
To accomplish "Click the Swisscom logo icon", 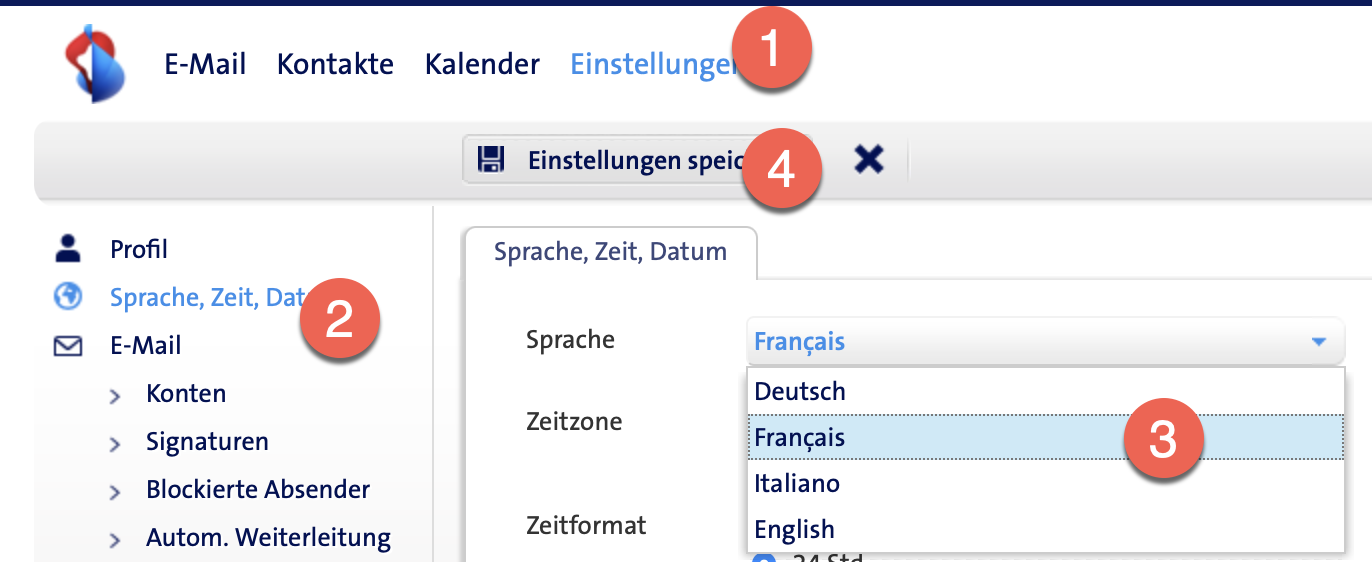I will pyautogui.click(x=93, y=63).
